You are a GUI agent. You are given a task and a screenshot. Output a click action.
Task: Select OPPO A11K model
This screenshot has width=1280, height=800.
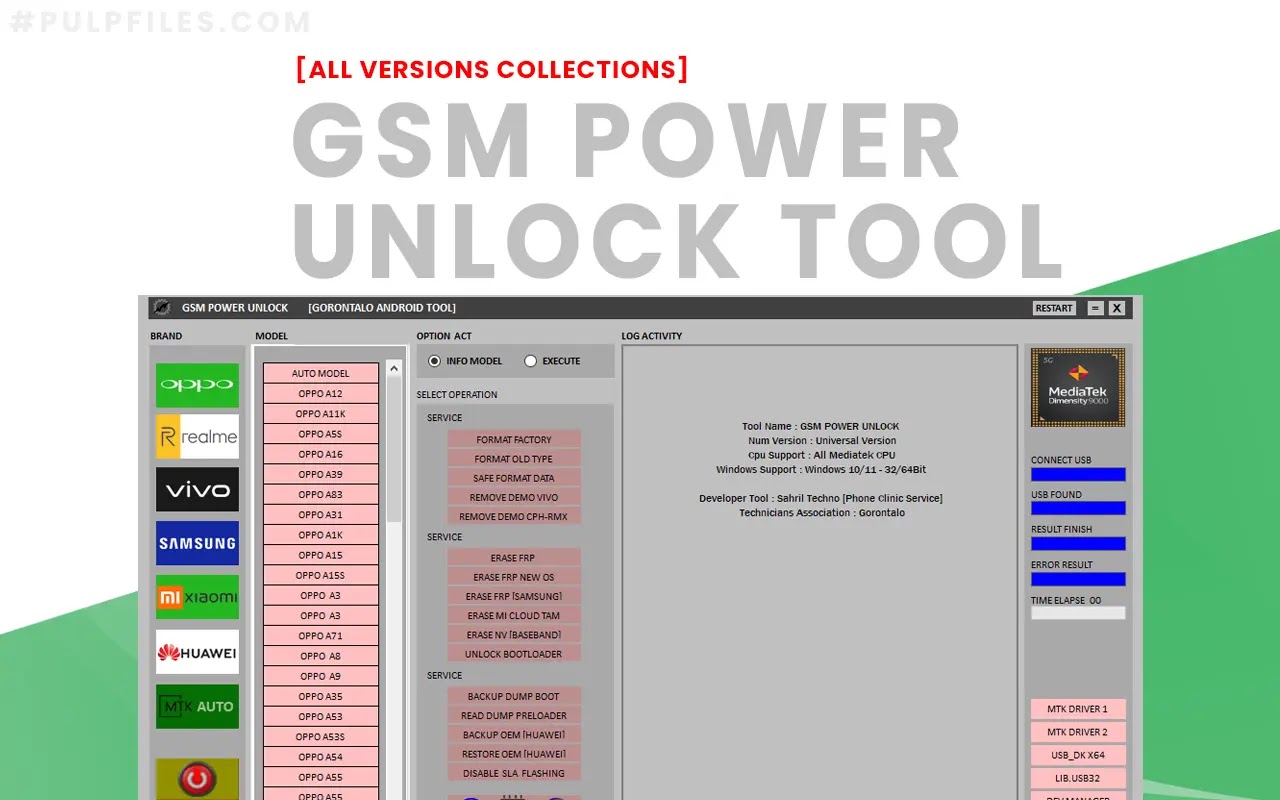pos(321,414)
